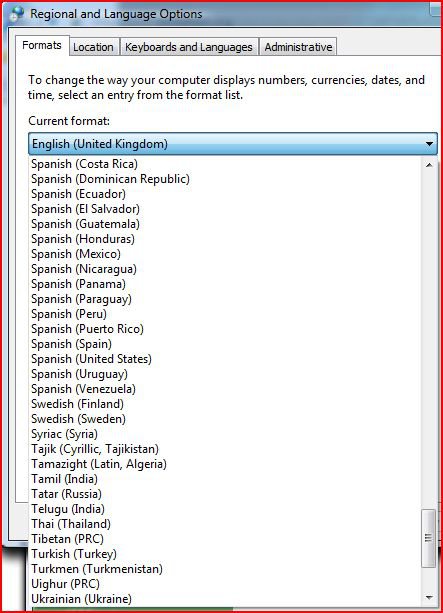Image resolution: width=443 pixels, height=613 pixels.
Task: Click the scrollbar thumb grip
Action: (429, 538)
